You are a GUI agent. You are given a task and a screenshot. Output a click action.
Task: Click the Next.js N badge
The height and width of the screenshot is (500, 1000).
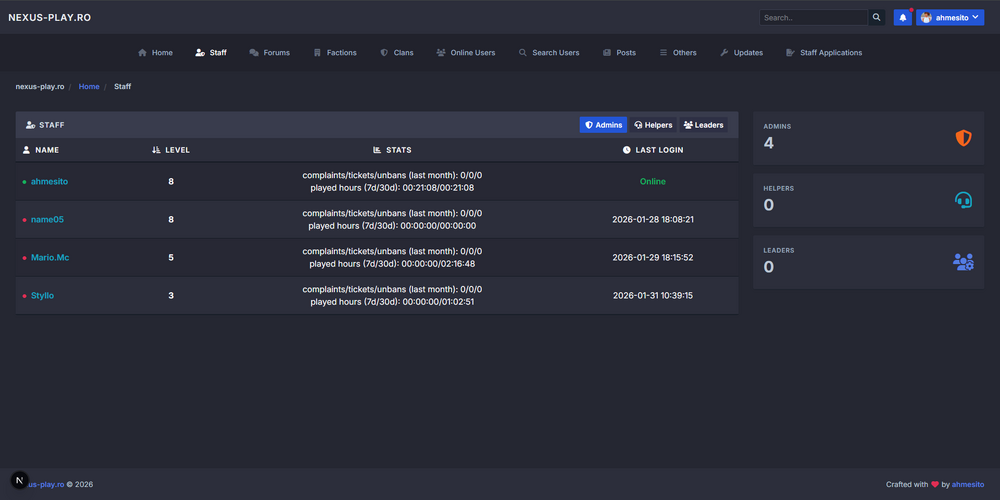click(x=19, y=480)
